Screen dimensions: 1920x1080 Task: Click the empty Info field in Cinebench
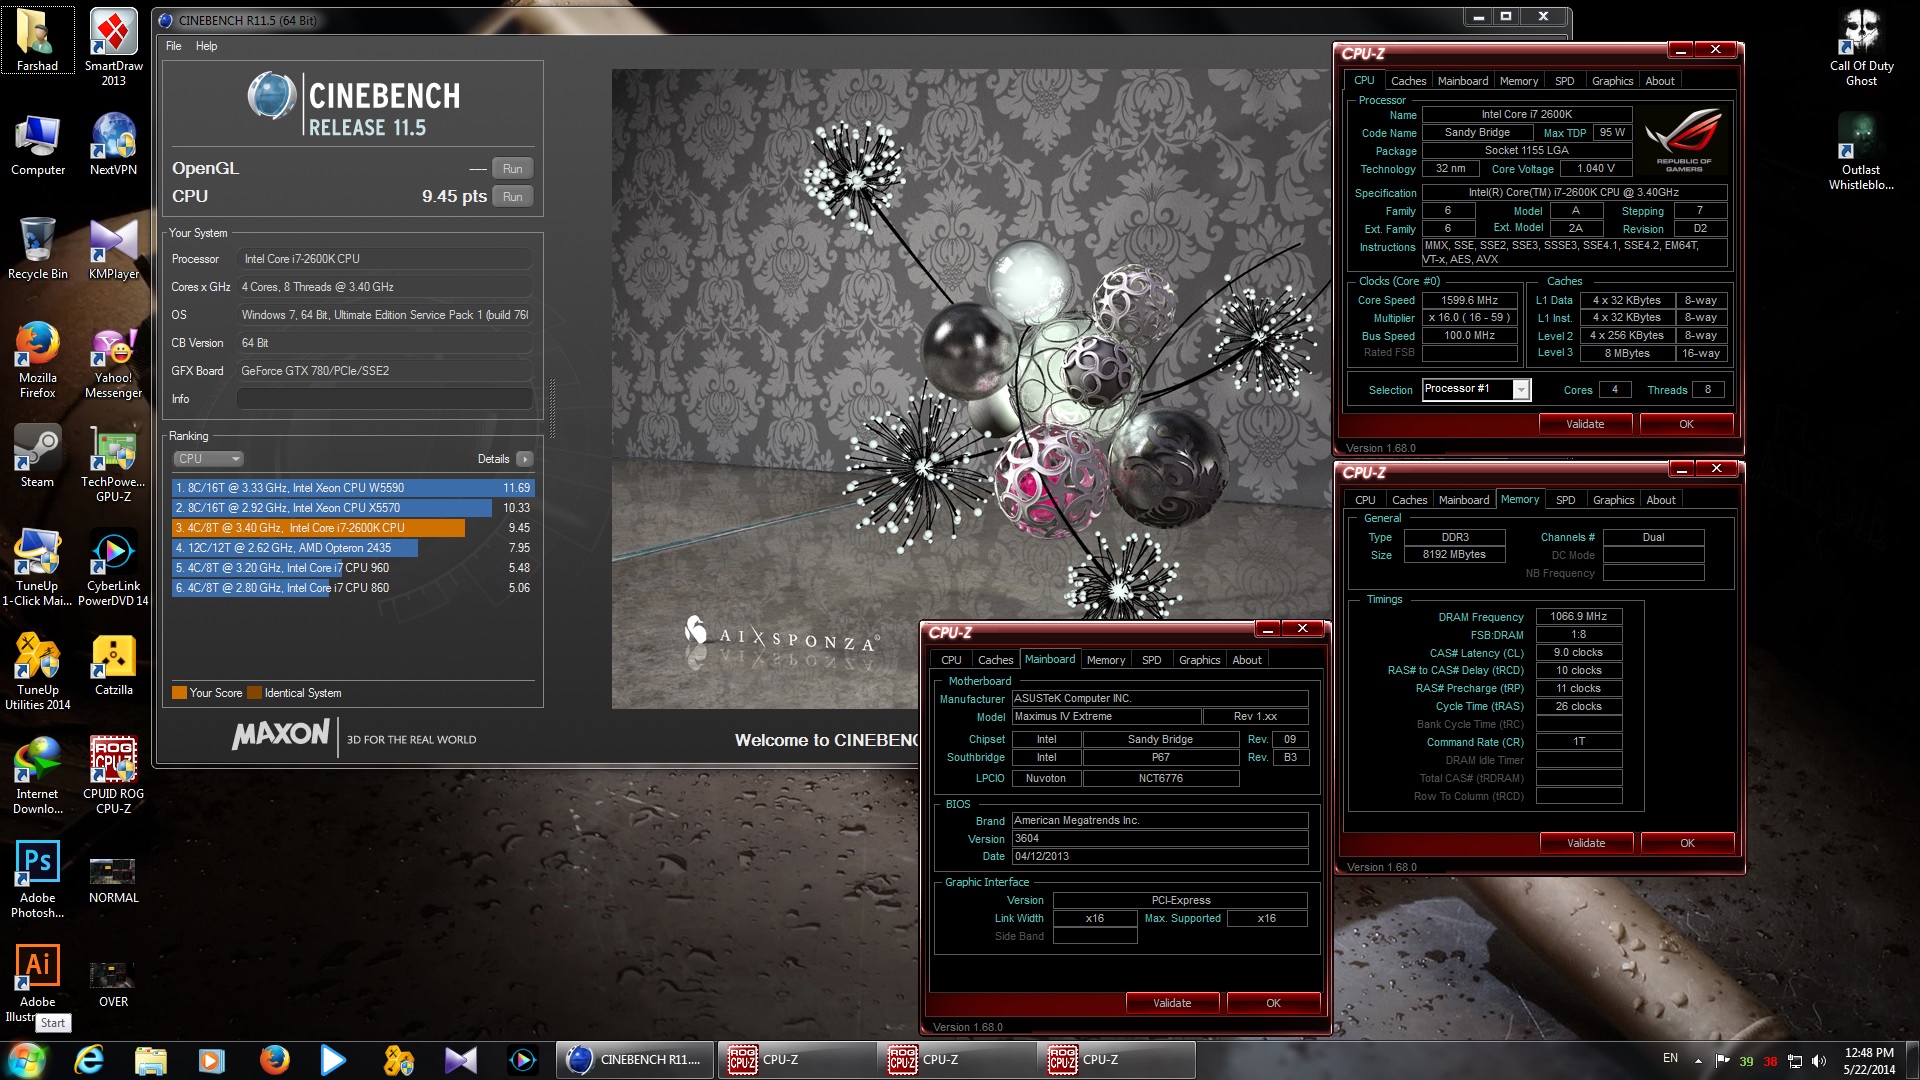[x=384, y=399]
